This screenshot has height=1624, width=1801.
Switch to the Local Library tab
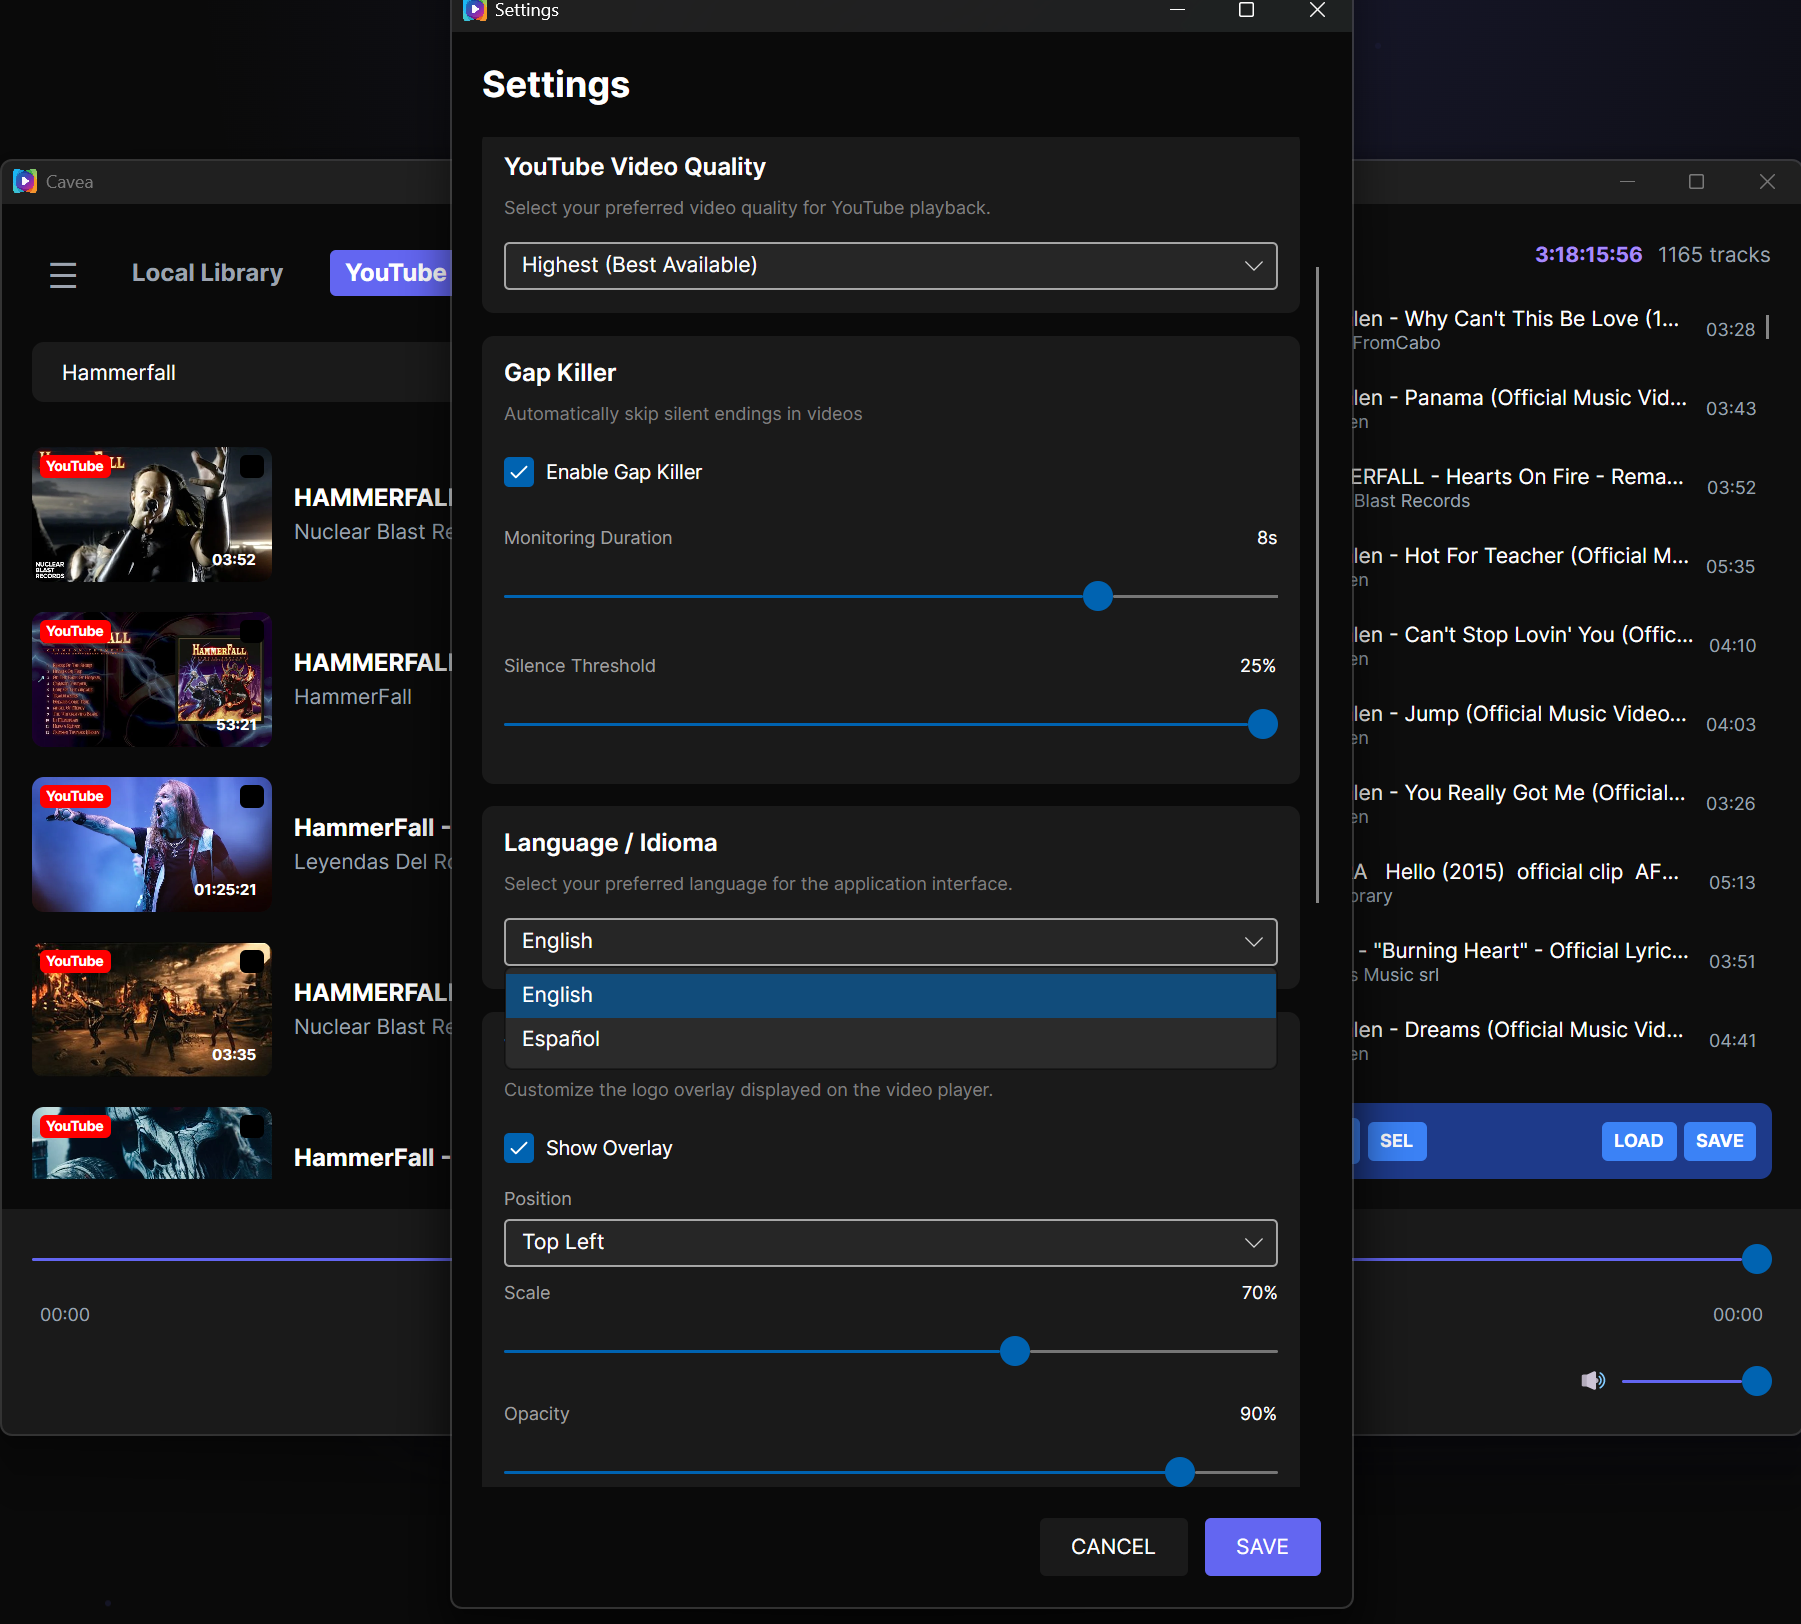coord(206,272)
